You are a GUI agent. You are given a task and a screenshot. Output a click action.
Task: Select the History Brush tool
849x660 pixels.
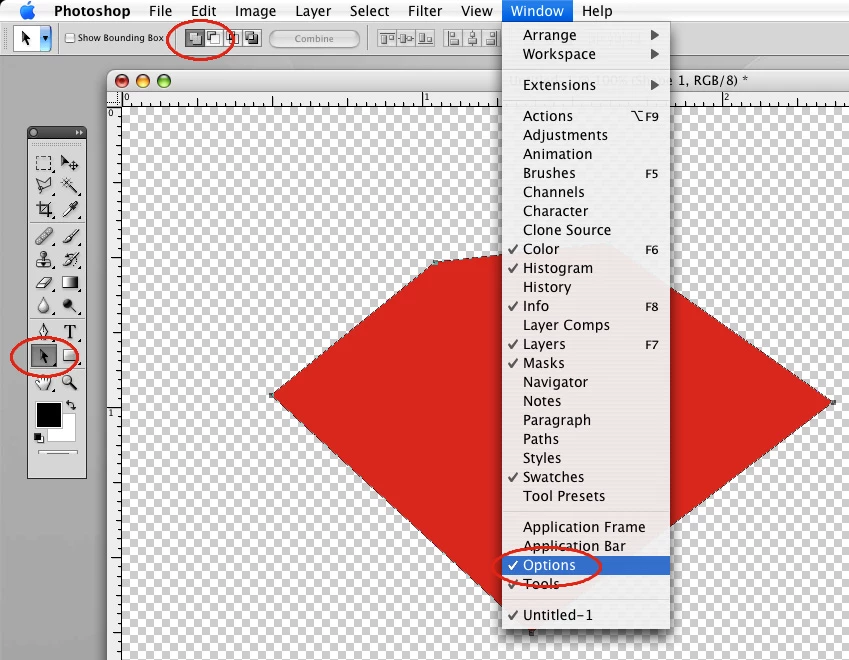click(x=69, y=259)
